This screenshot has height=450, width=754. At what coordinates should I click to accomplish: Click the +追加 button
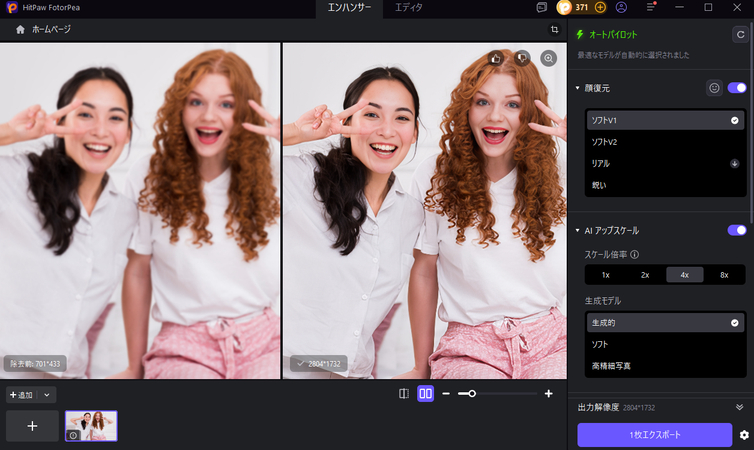tap(21, 395)
